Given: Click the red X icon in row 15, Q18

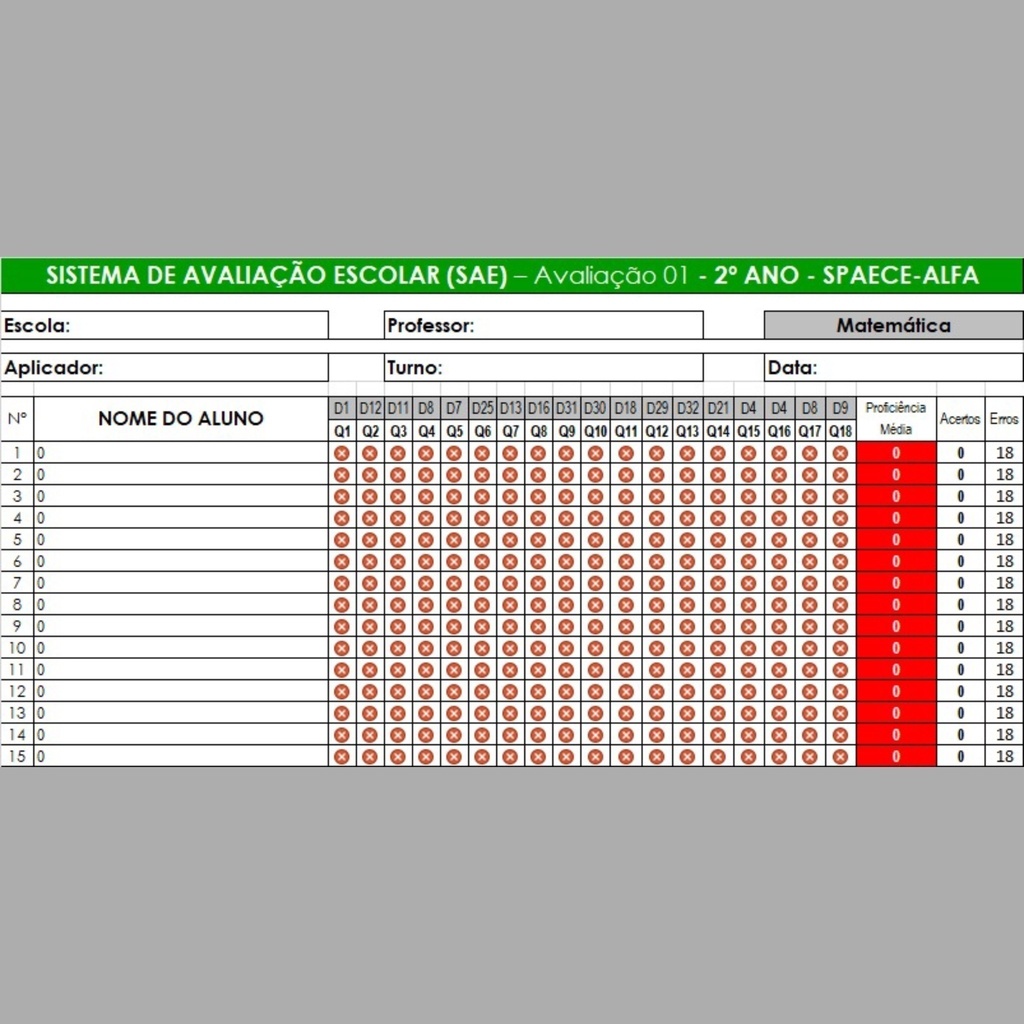Looking at the screenshot, I should pos(840,756).
